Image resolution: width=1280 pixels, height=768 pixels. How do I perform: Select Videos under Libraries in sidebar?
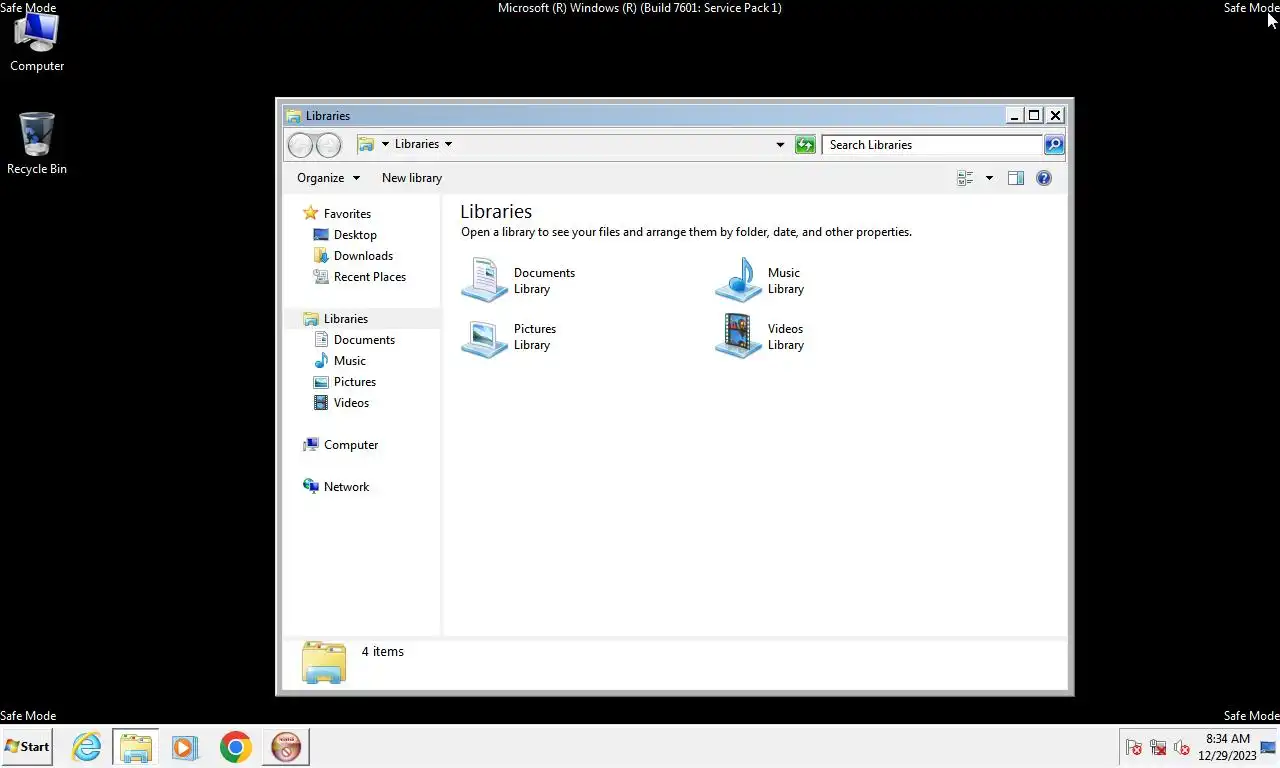[x=351, y=403]
